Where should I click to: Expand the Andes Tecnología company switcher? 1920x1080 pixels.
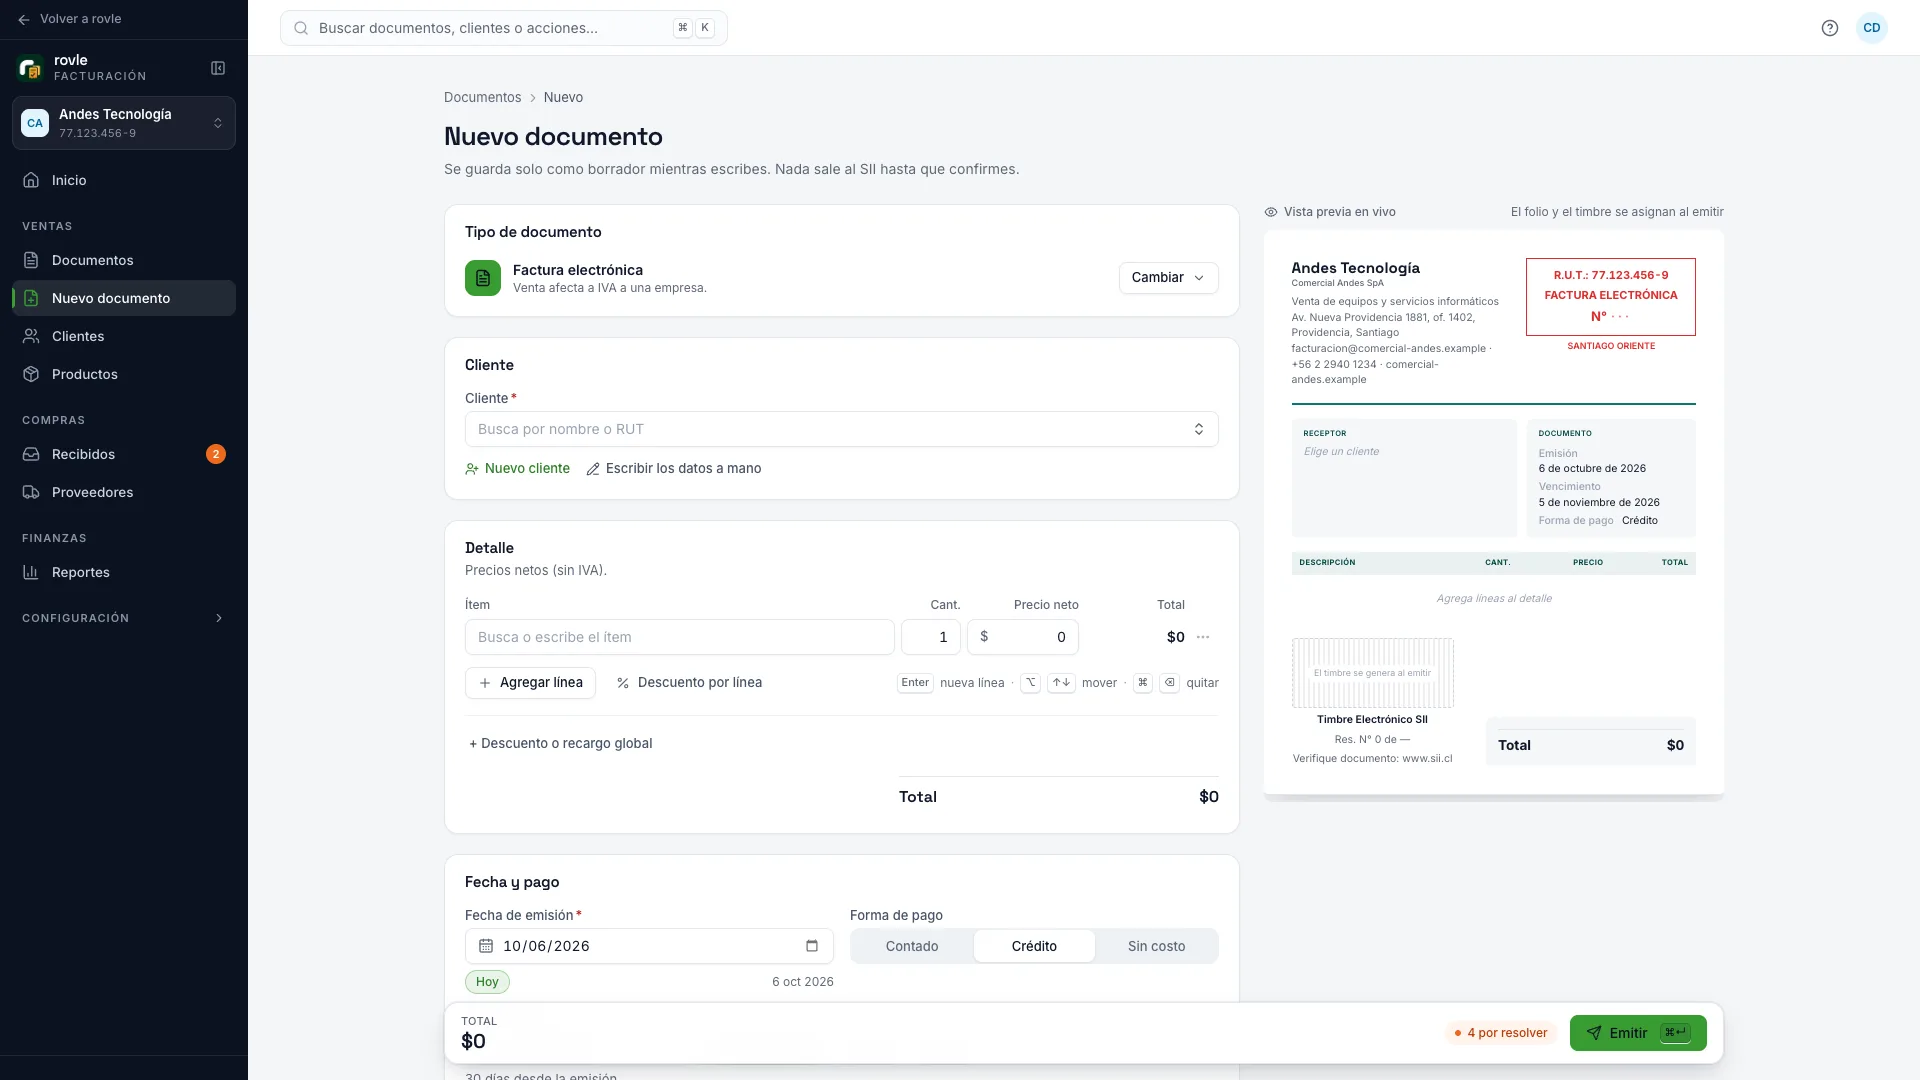click(124, 123)
